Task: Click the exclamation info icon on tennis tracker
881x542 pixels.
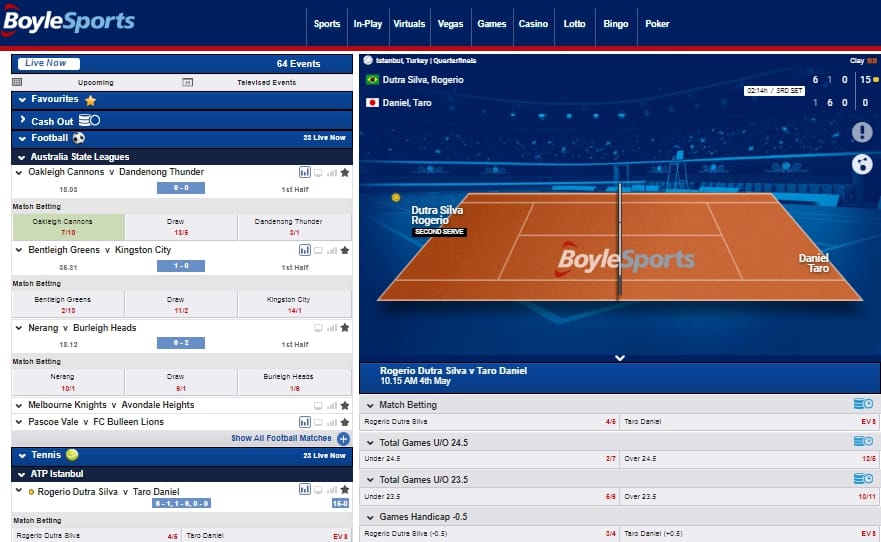Action: click(x=862, y=132)
